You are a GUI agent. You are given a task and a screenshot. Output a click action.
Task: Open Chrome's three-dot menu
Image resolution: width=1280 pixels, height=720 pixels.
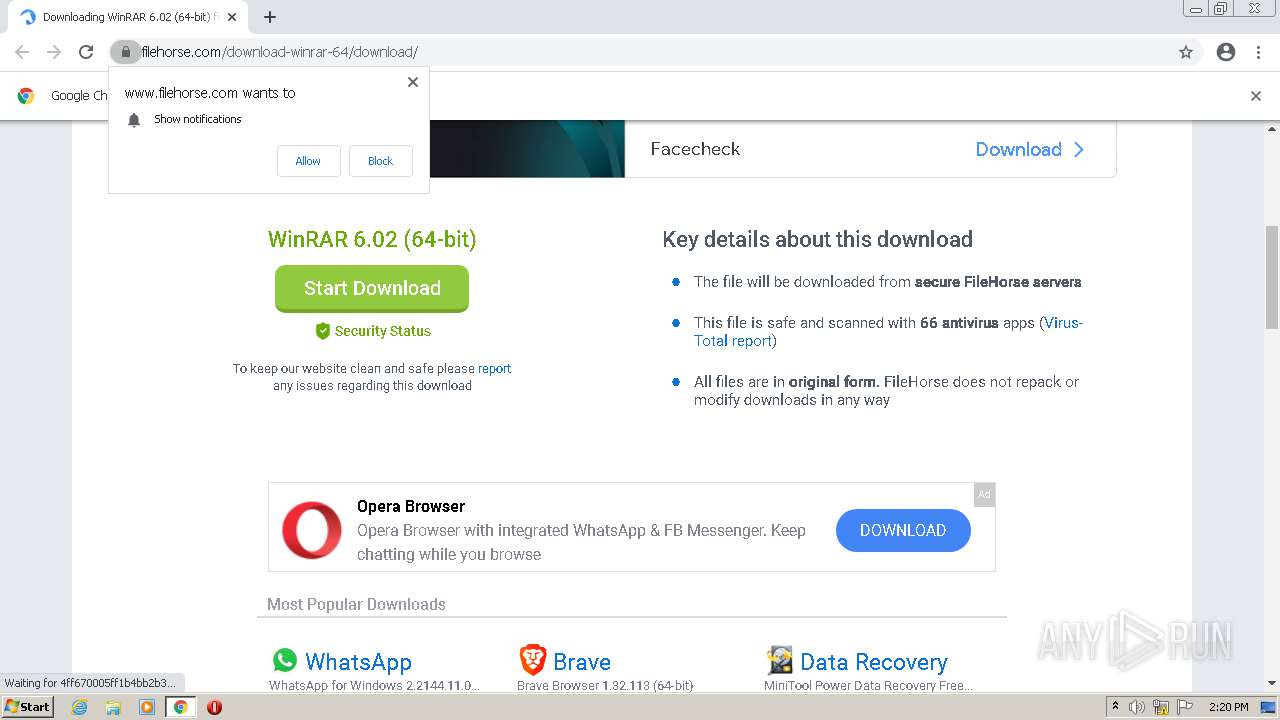pos(1258,52)
